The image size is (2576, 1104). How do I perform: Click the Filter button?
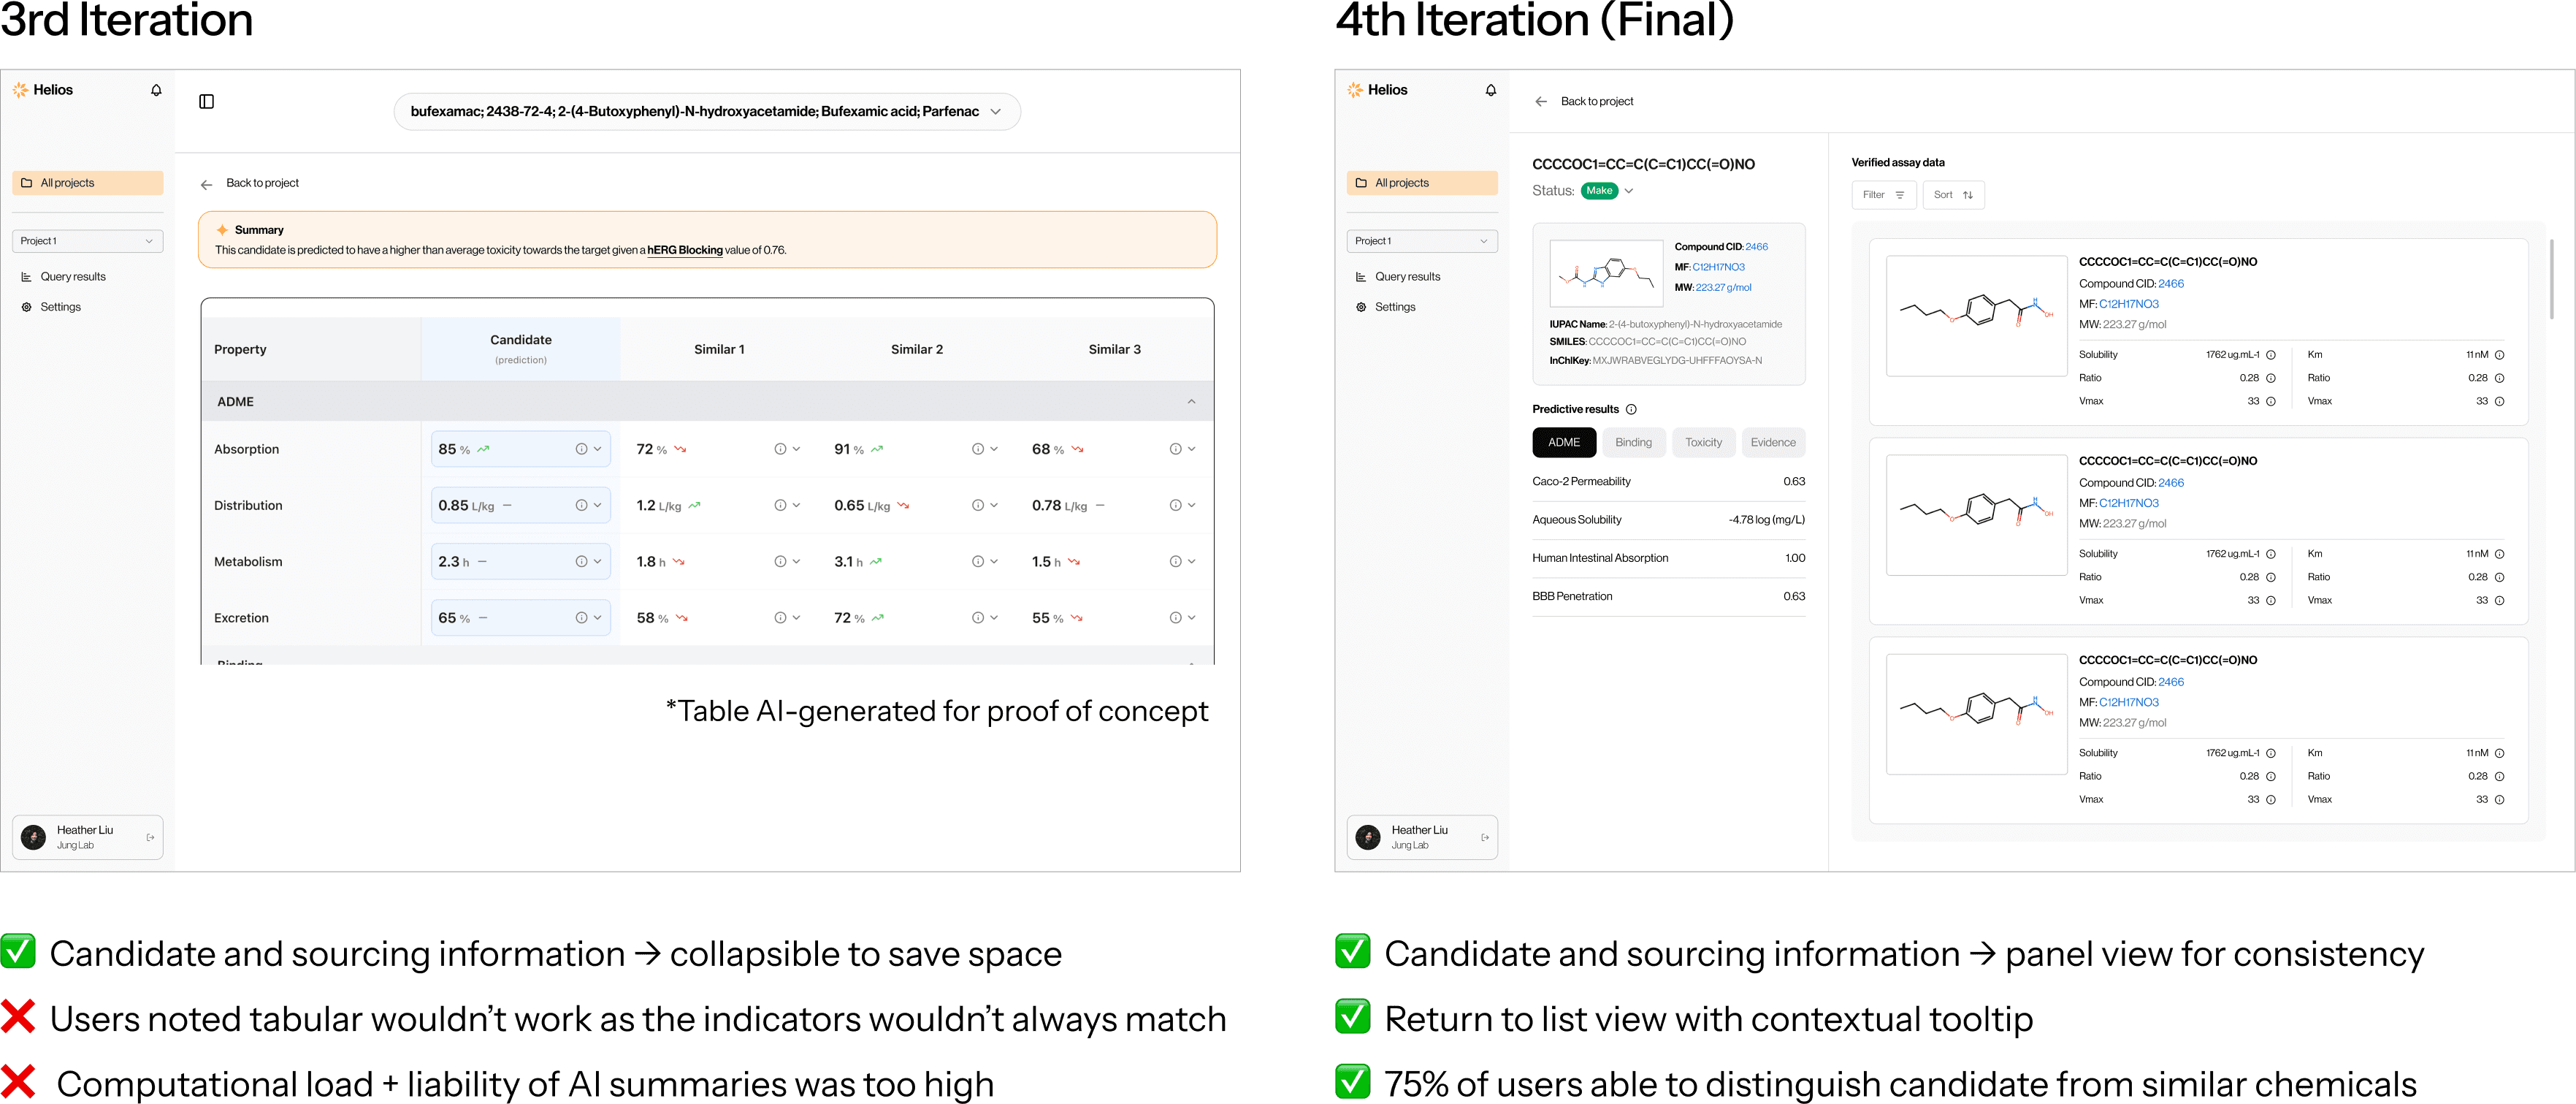pos(1883,195)
